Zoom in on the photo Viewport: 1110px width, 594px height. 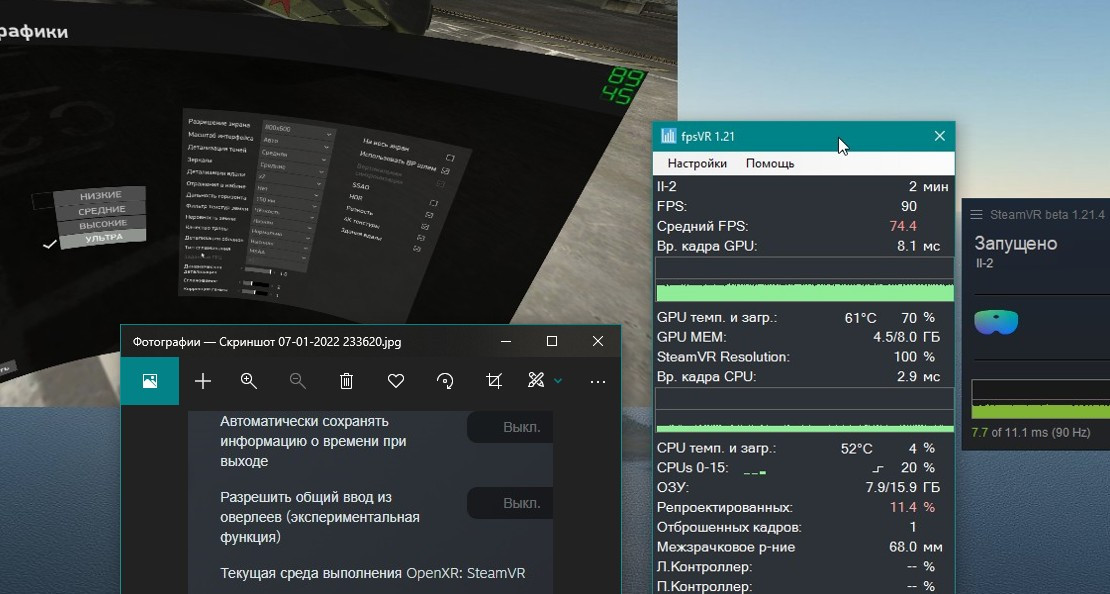coord(248,381)
